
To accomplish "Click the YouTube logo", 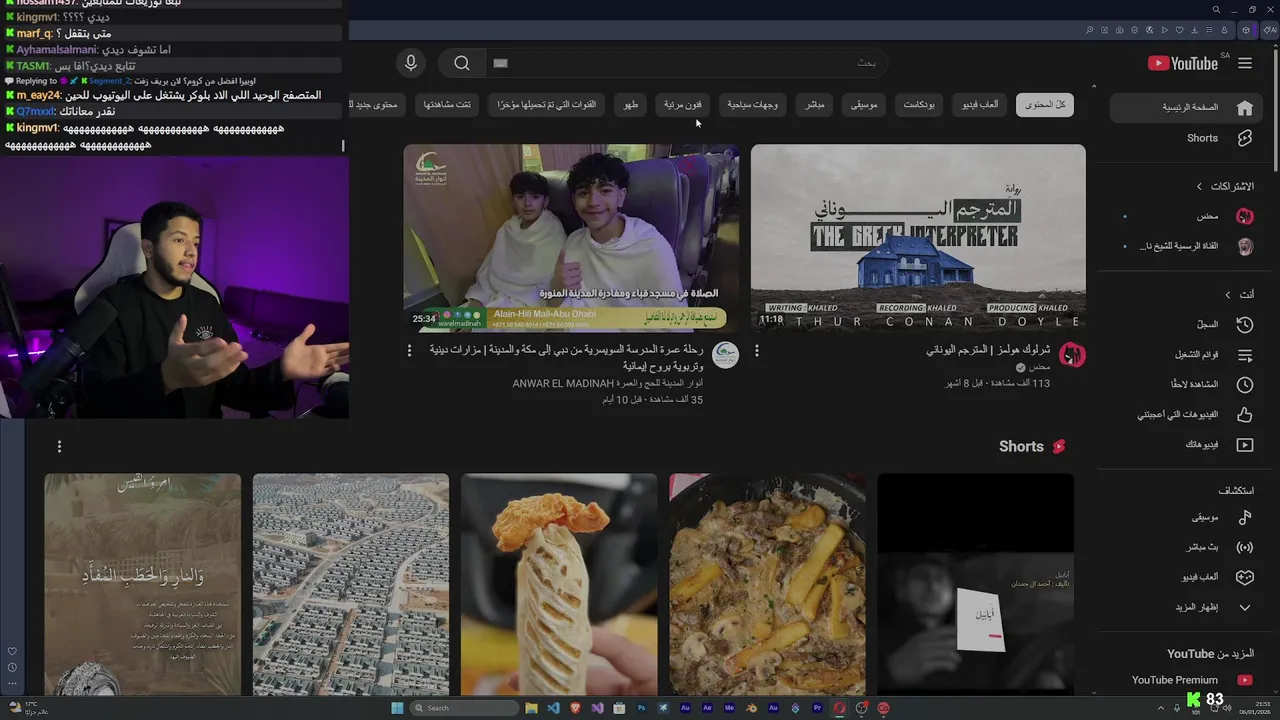I will (x=1184, y=63).
